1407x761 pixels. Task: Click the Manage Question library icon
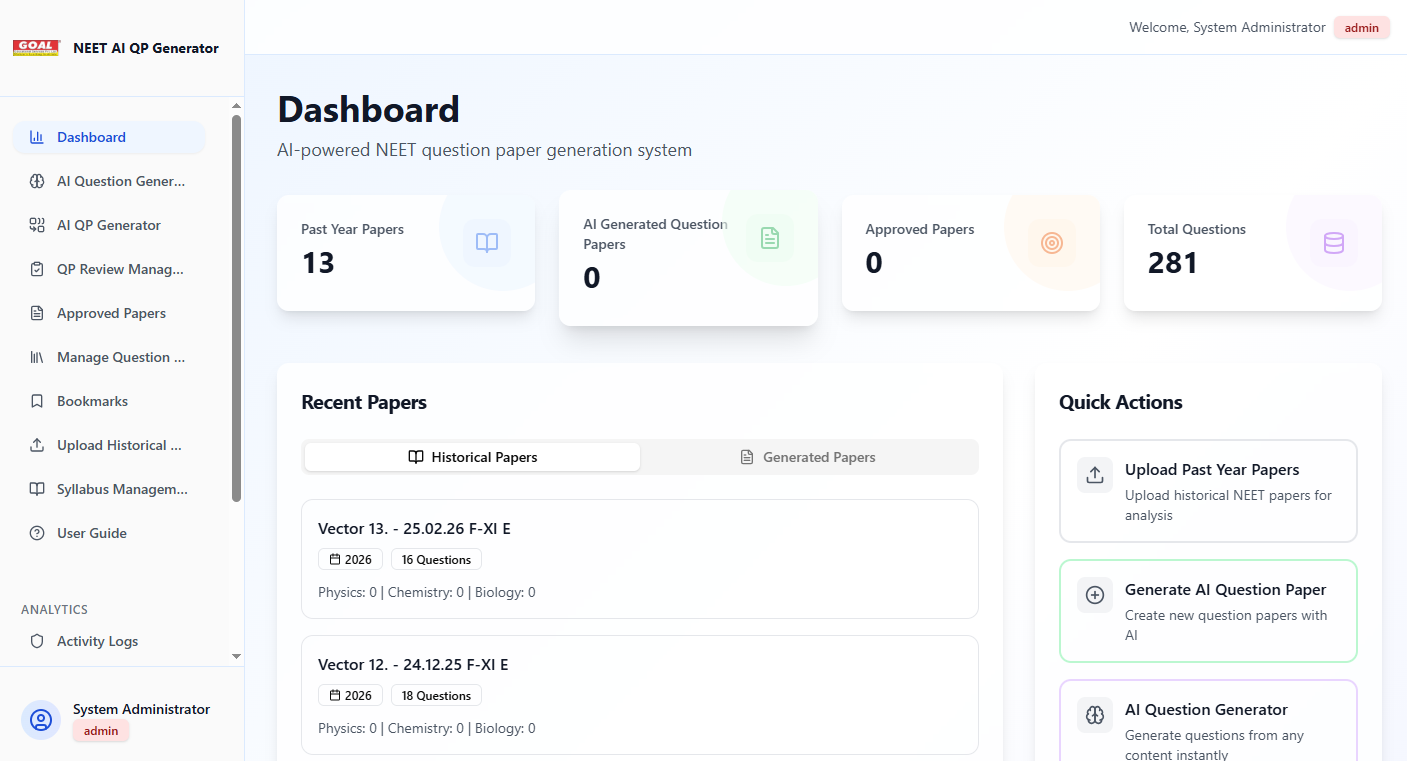[x=37, y=357]
